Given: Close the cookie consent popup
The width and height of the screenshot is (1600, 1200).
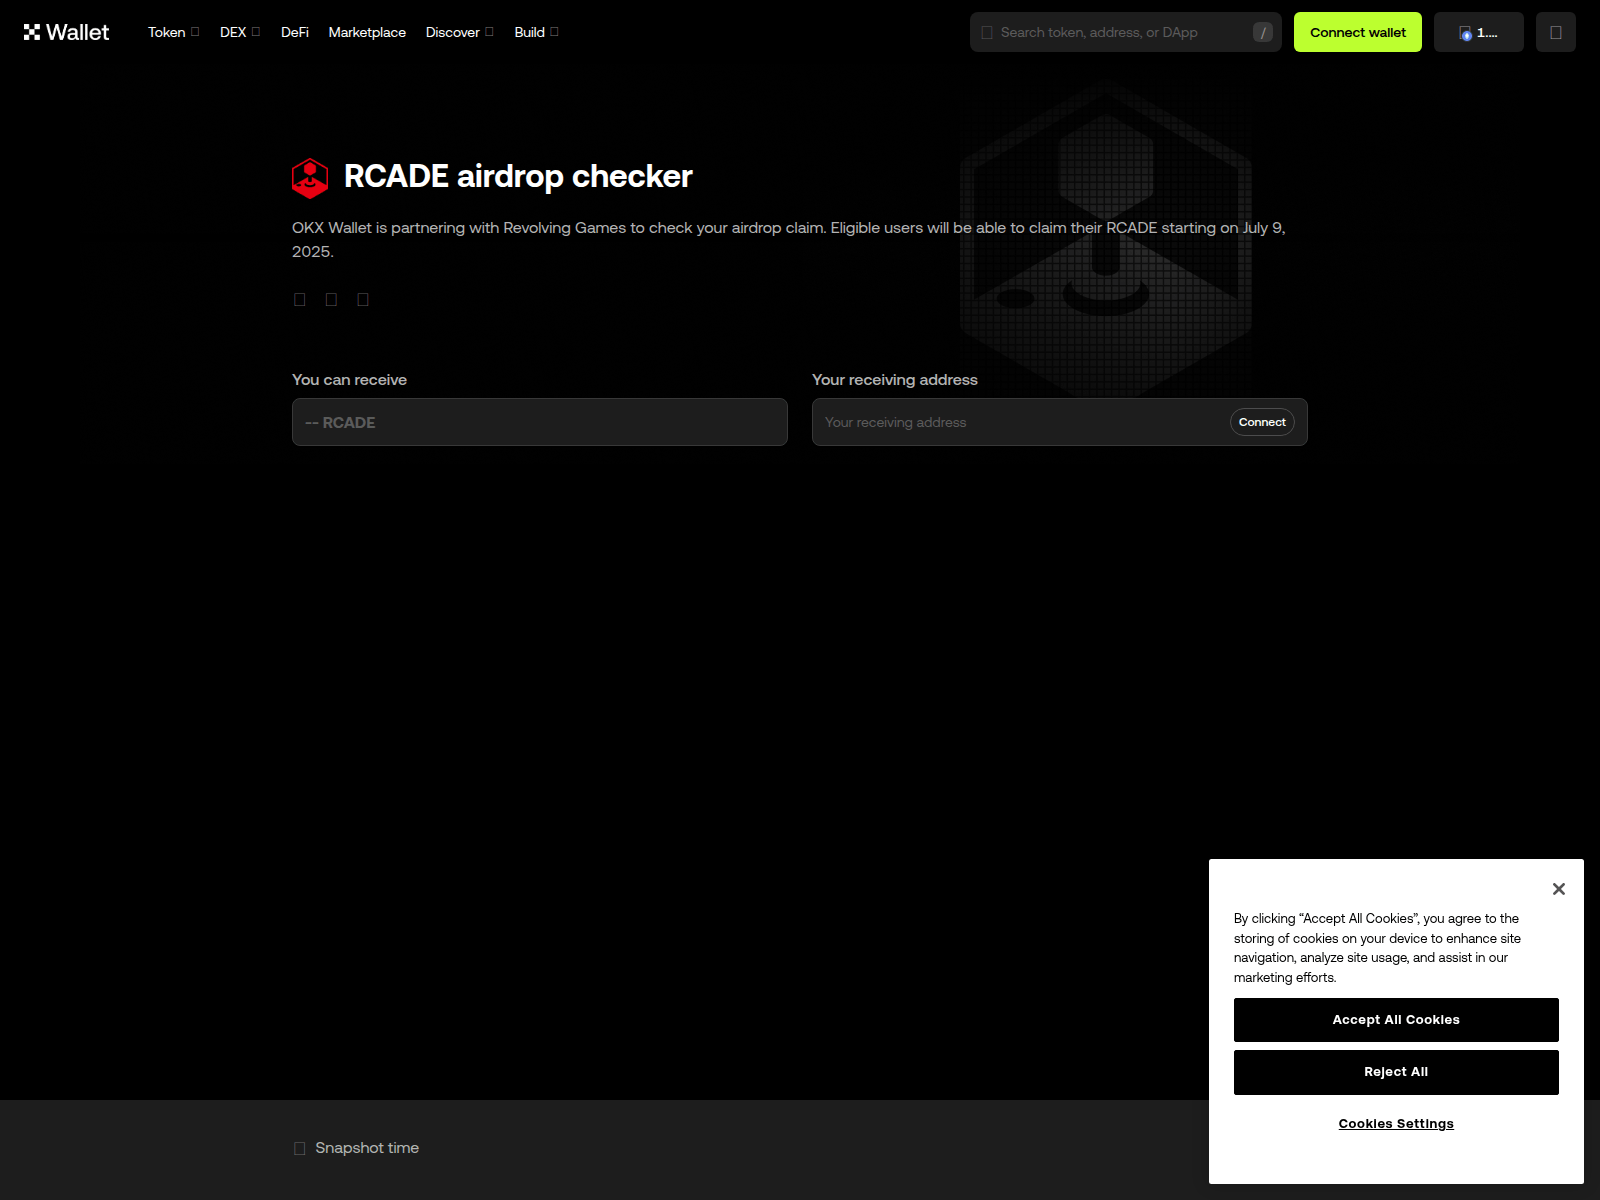Looking at the screenshot, I should click(1558, 889).
